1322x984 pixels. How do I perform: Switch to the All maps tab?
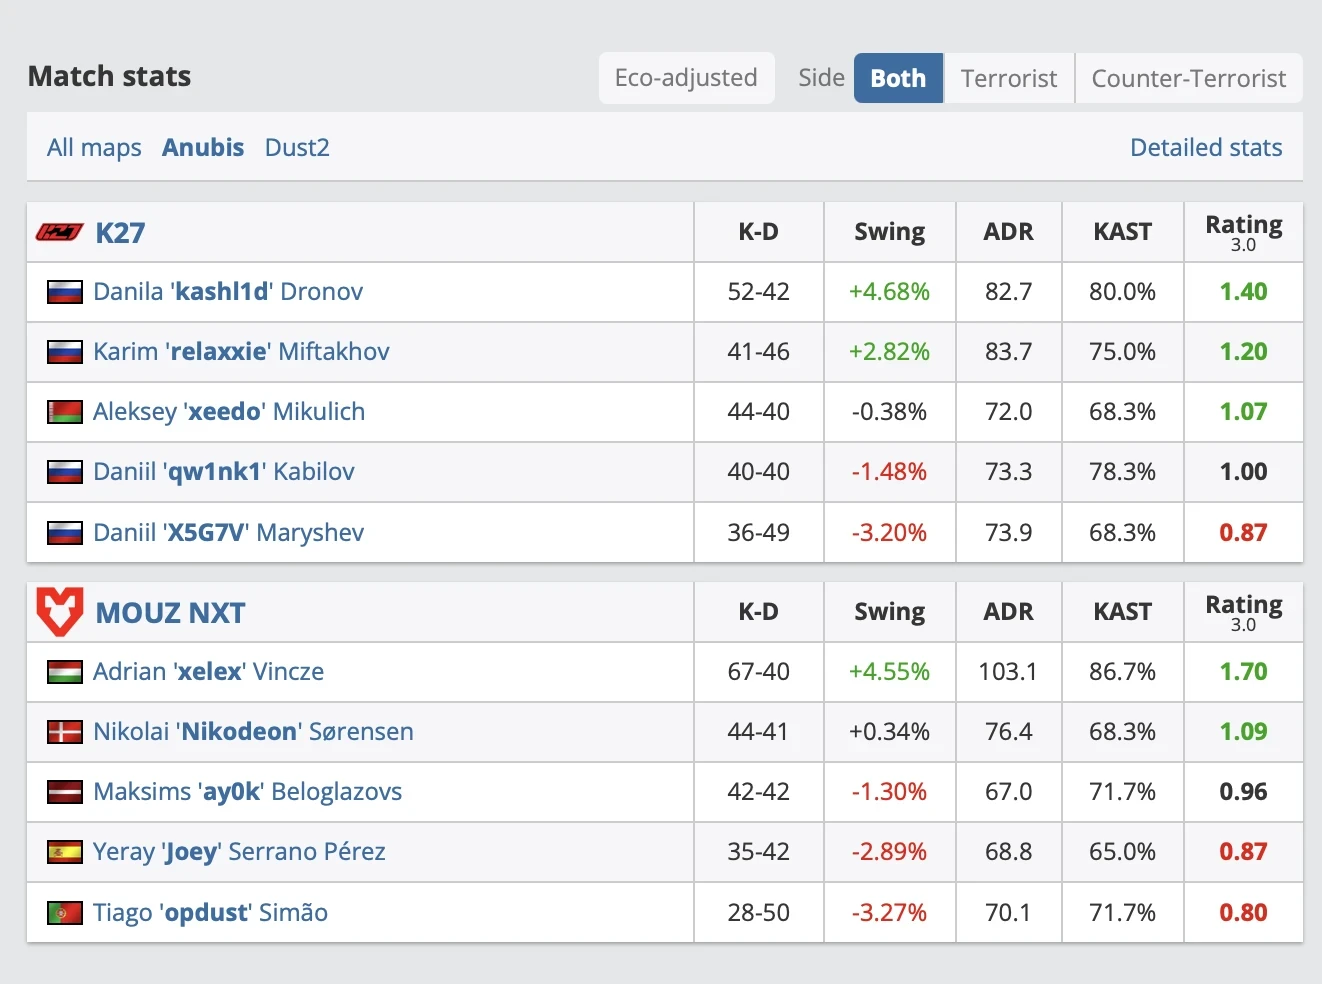(x=94, y=148)
